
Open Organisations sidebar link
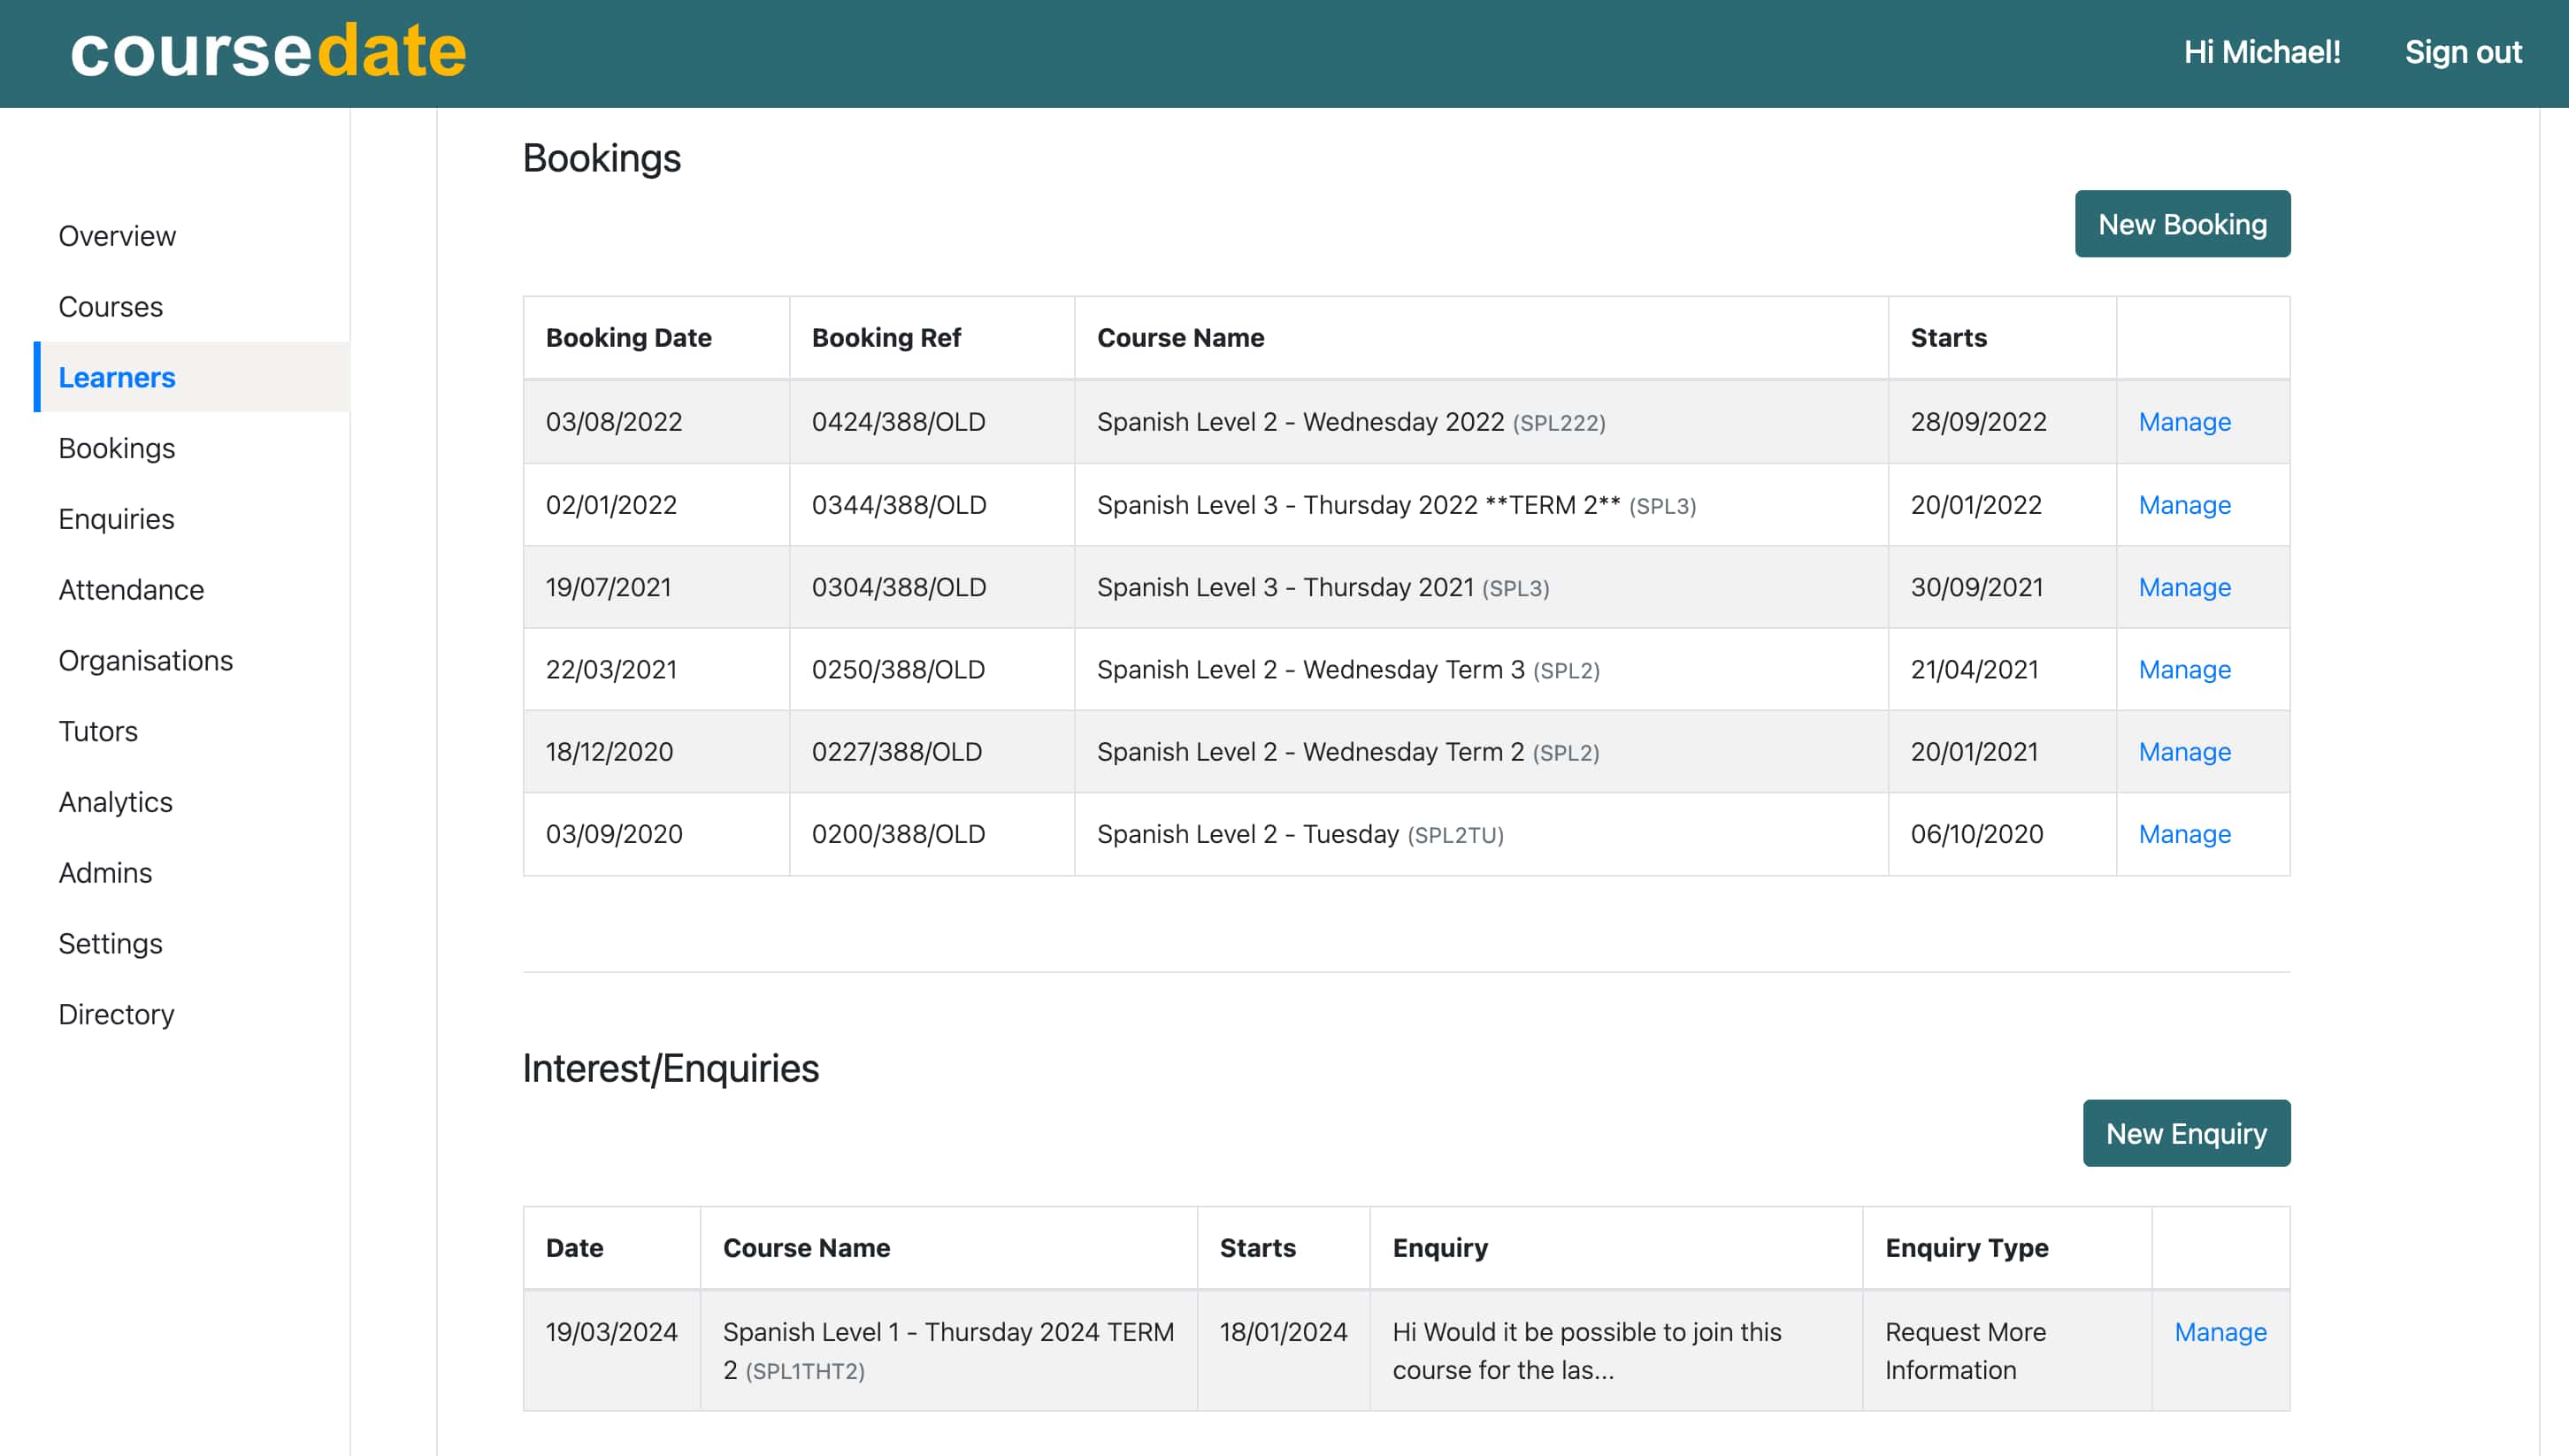click(x=145, y=661)
